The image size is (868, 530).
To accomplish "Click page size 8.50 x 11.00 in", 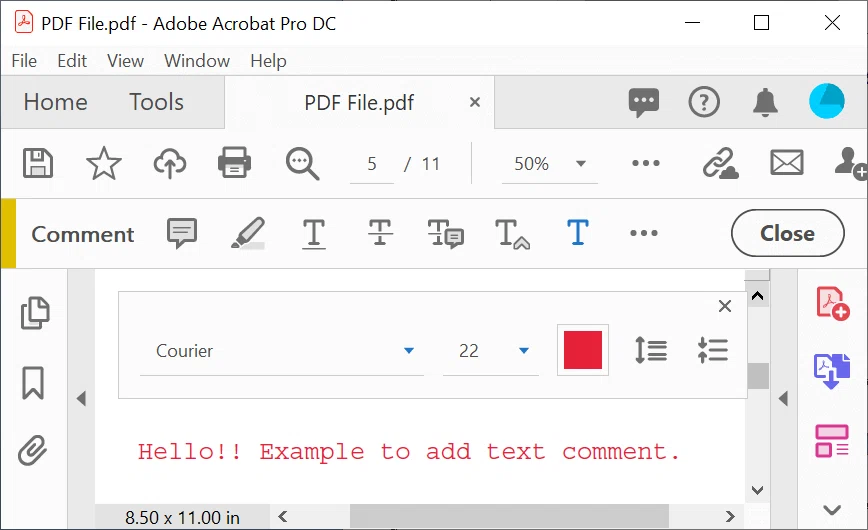I will click(182, 517).
